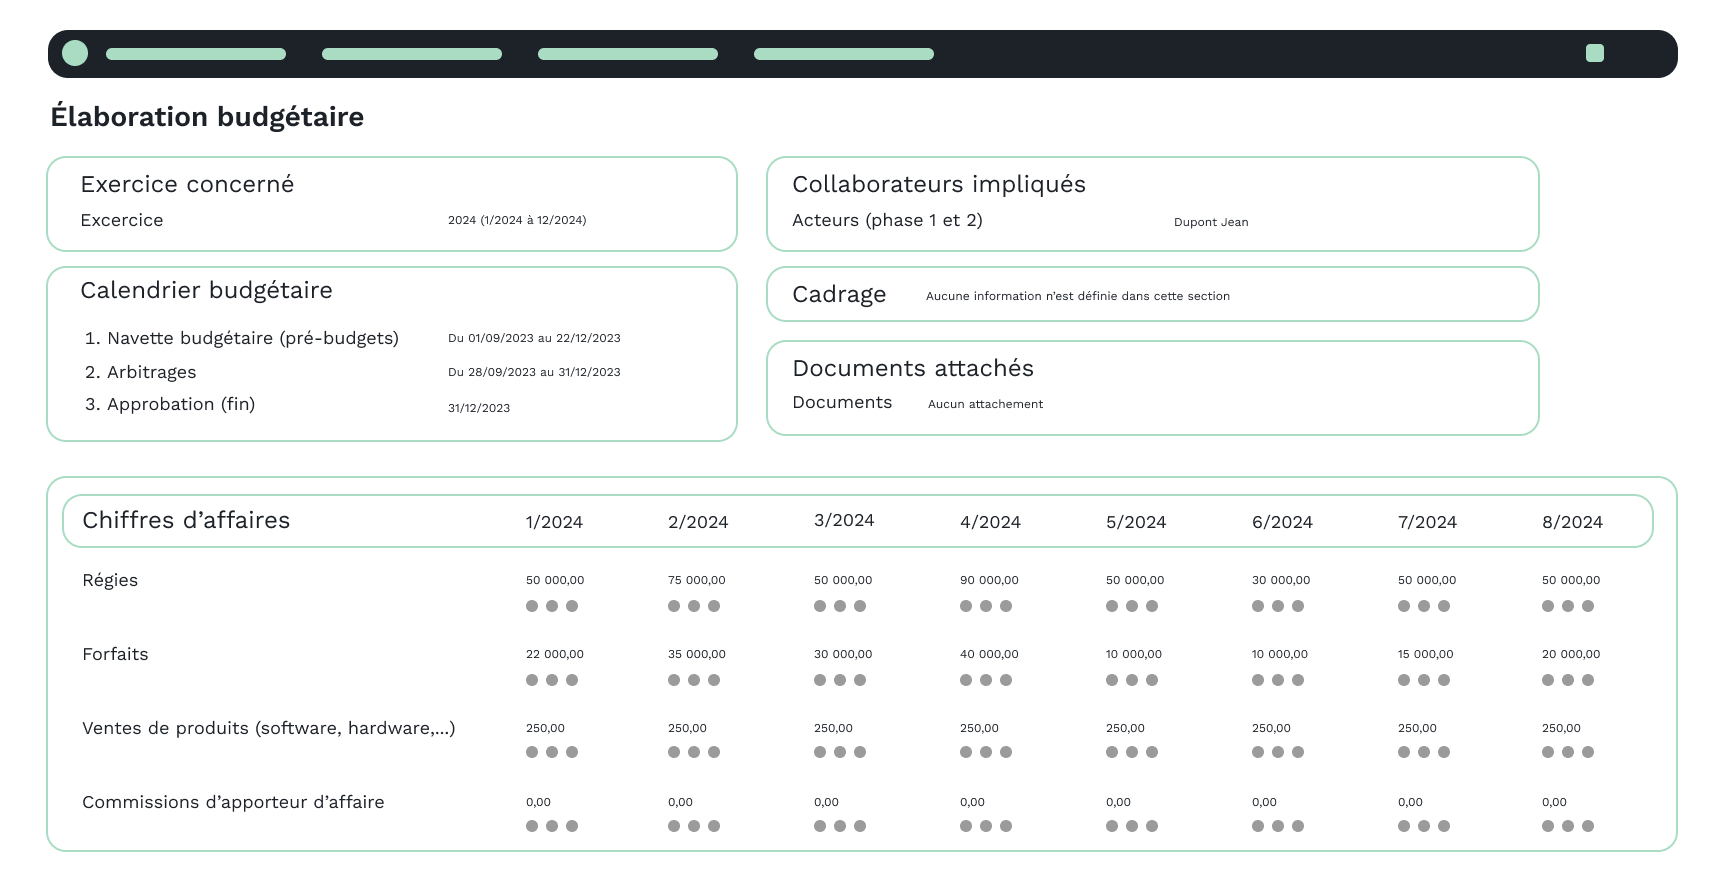Open three-dot options under Ventes de produits 6/2024

1278,752
